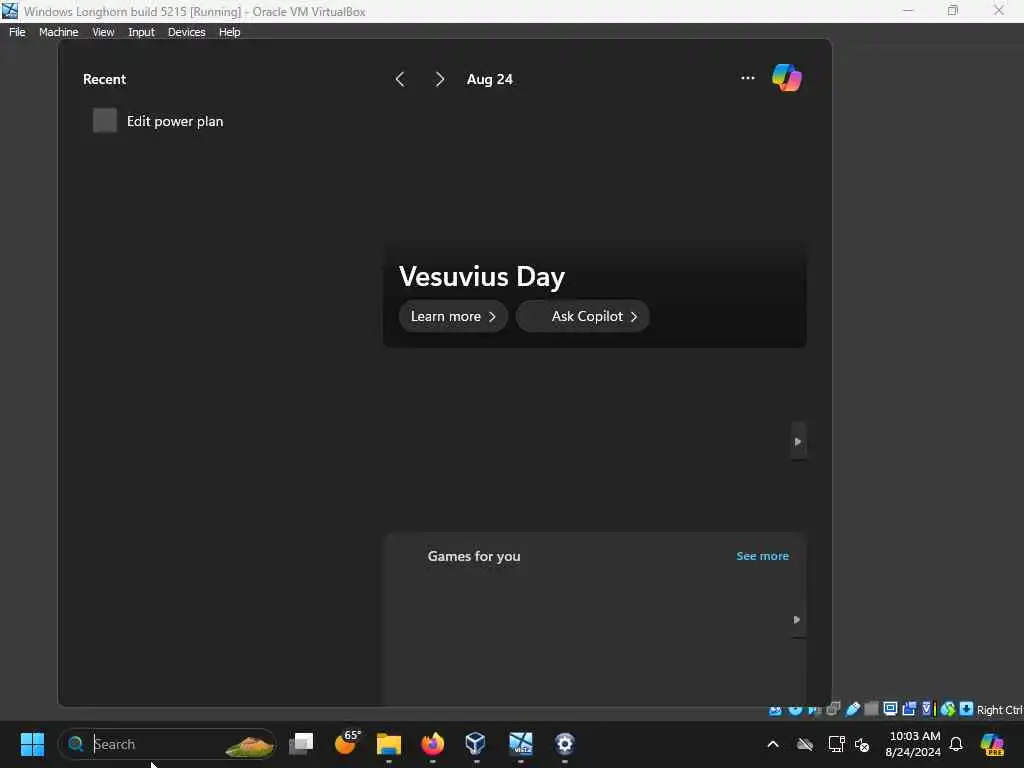Viewport: 1024px width, 768px height.
Task: Click the VirtualBox optical drive status icon
Action: pos(795,710)
